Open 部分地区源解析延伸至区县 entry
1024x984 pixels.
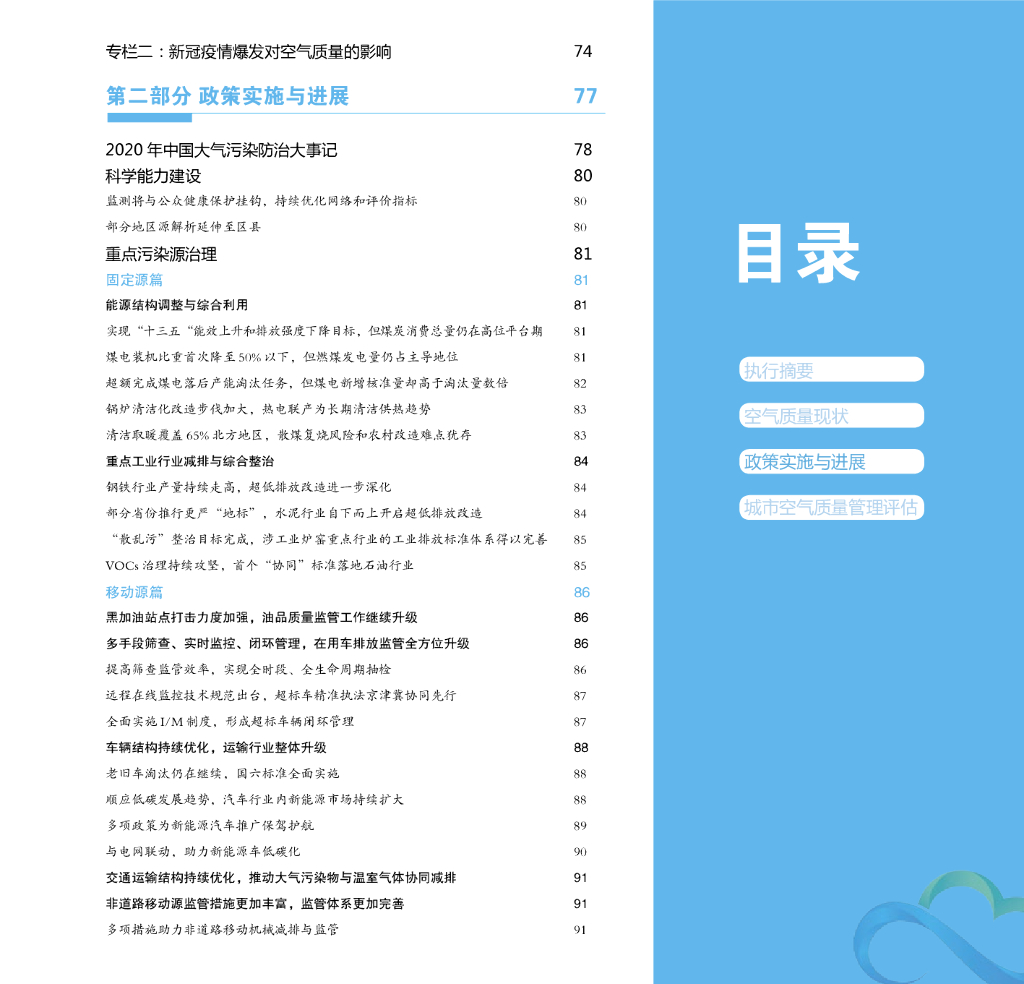click(x=183, y=227)
